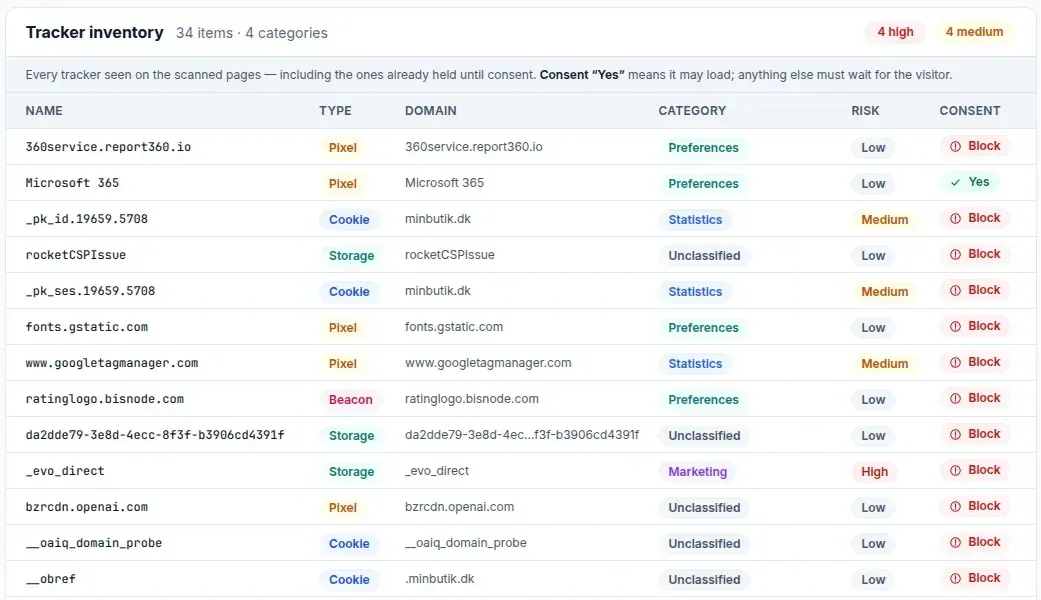The width and height of the screenshot is (1041, 600).
Task: Click the Preferences category pill in the 360service.report360.io row
Action: point(703,148)
